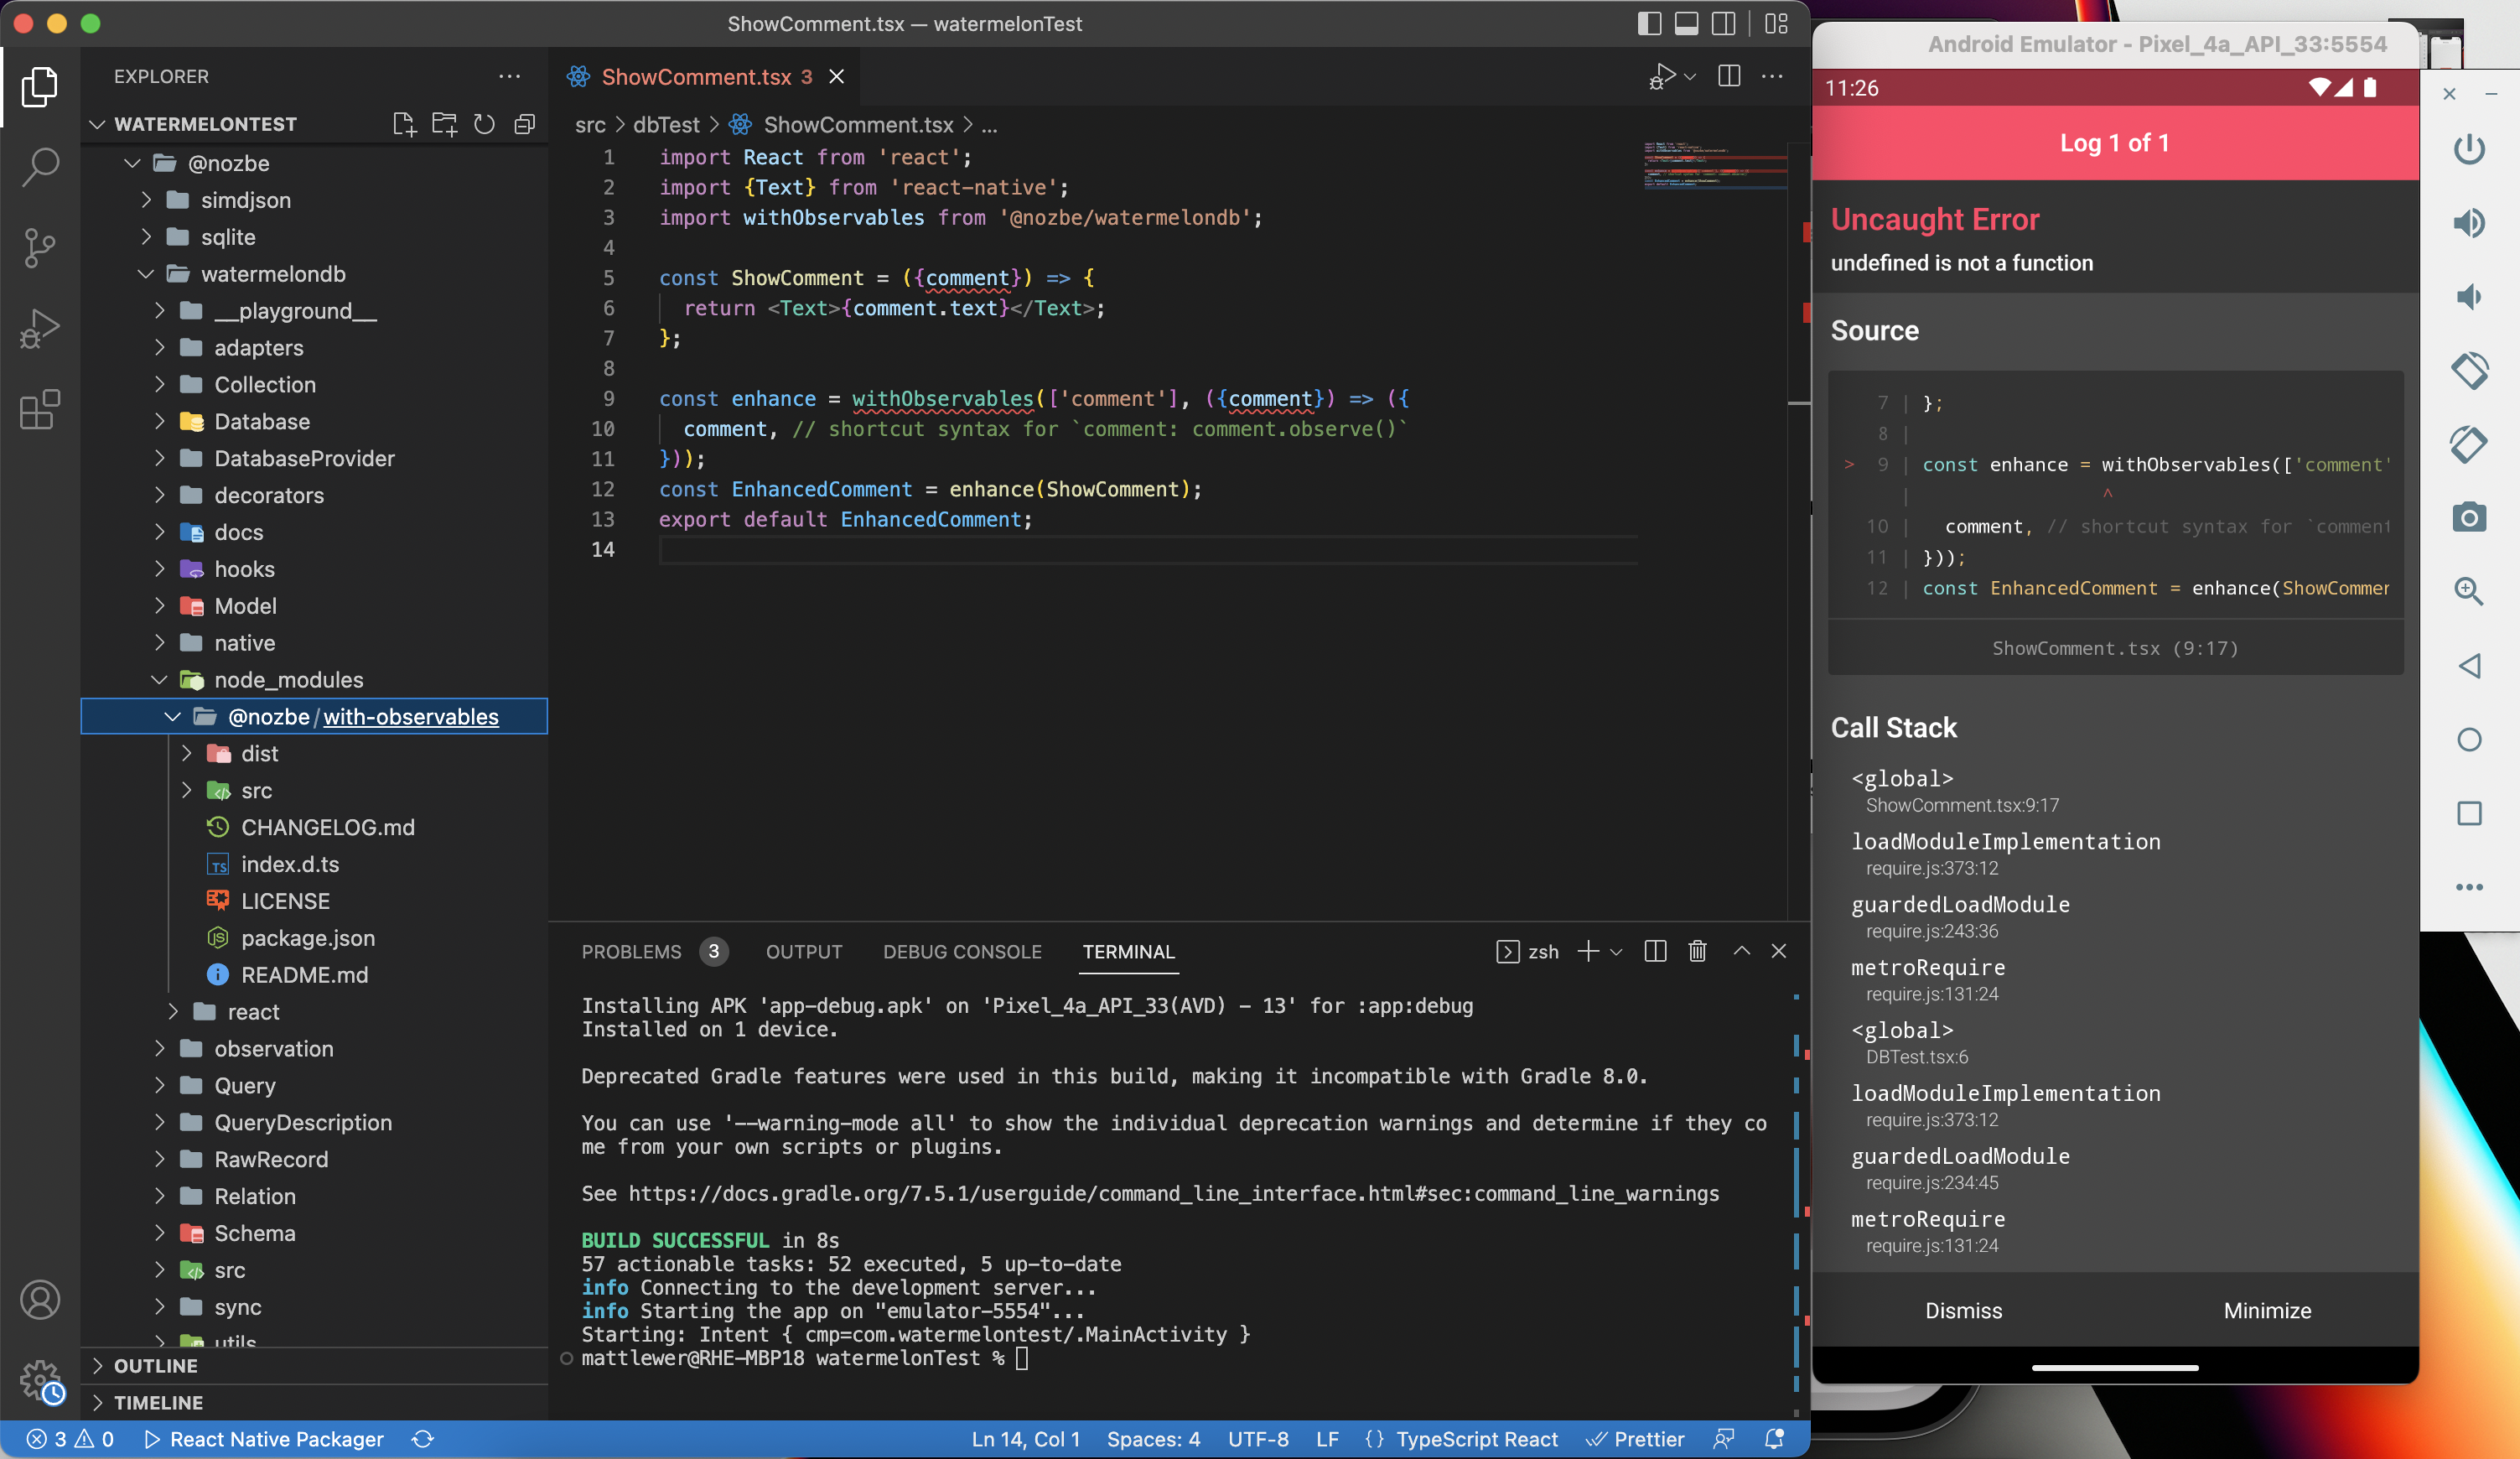Switch to the PROBLEMS tab
Viewport: 2520px width, 1459px height.
coord(631,951)
